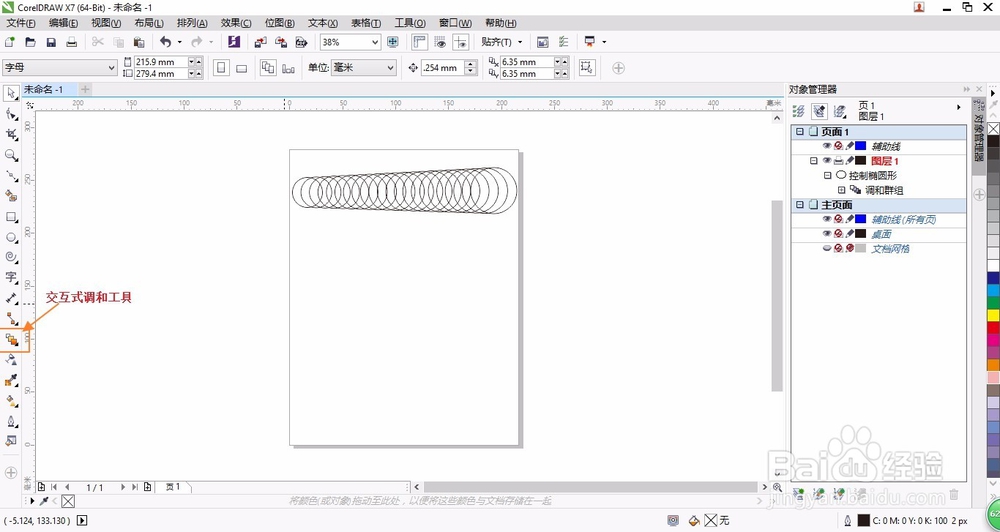The width and height of the screenshot is (1000, 532).
Task: Open the units 毫米 dropdown
Action: click(390, 67)
